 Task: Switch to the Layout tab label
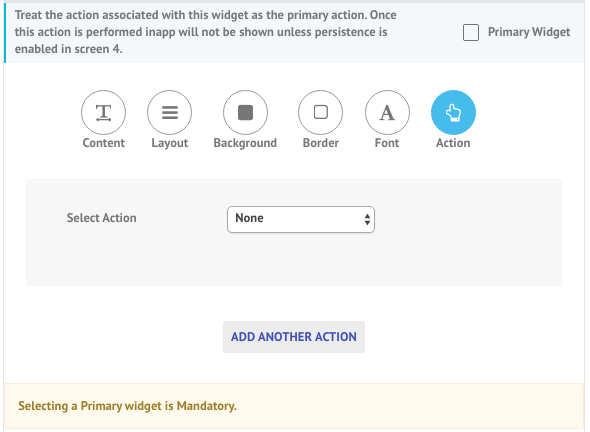pos(170,143)
